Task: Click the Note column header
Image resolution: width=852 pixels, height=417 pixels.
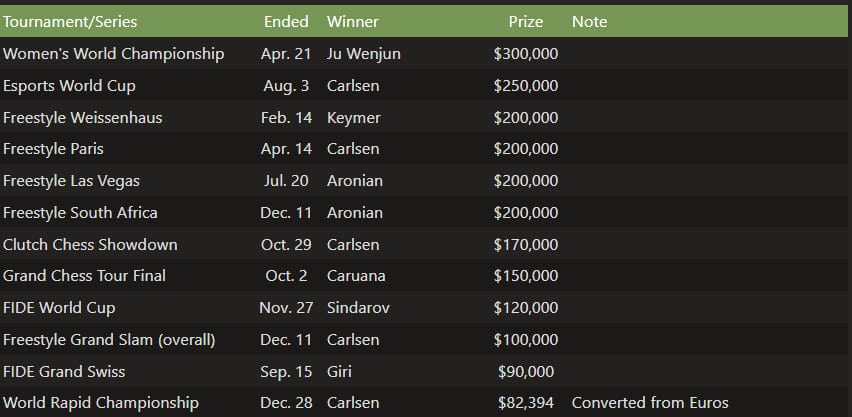Action: point(589,21)
